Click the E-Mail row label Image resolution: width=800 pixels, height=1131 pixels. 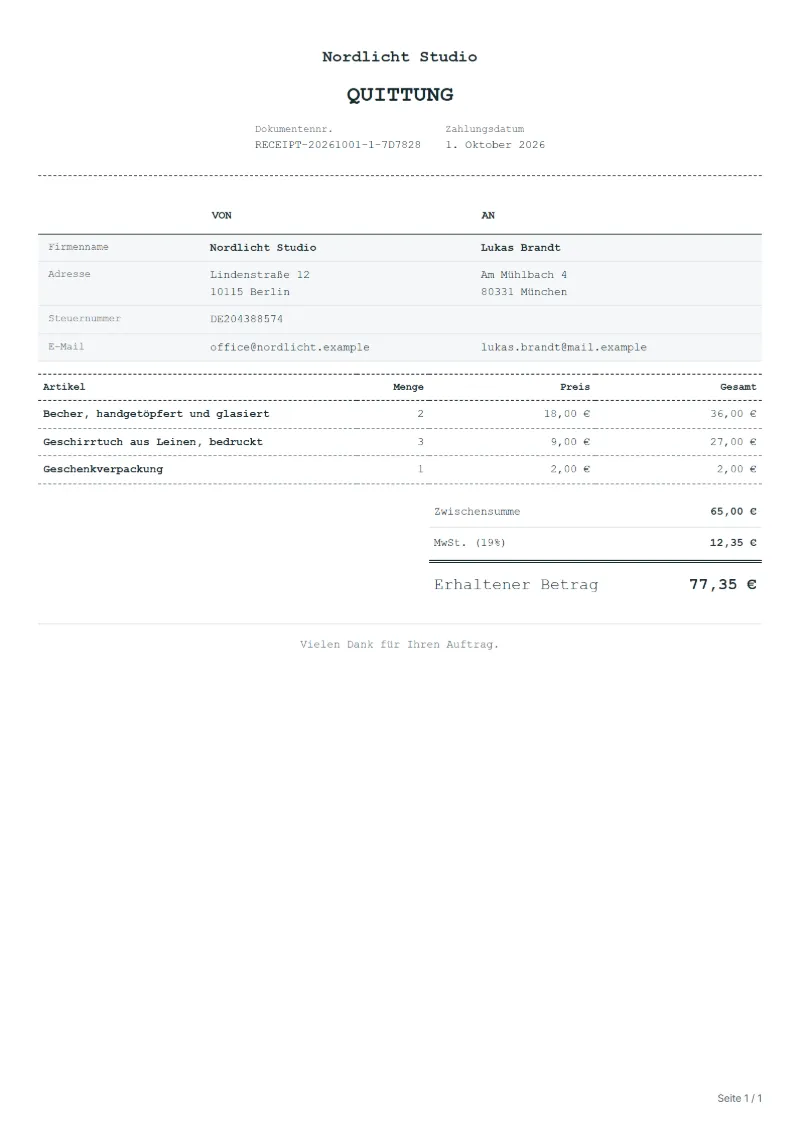[66, 347]
